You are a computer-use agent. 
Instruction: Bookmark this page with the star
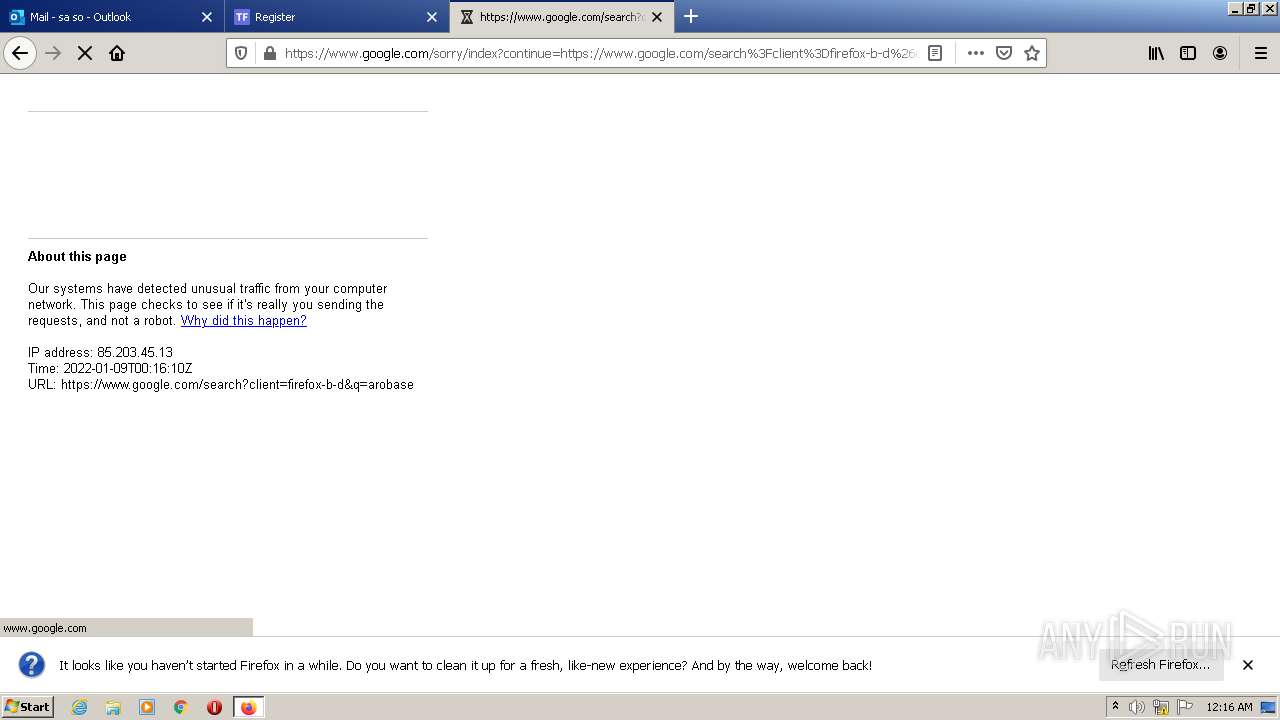[1032, 53]
